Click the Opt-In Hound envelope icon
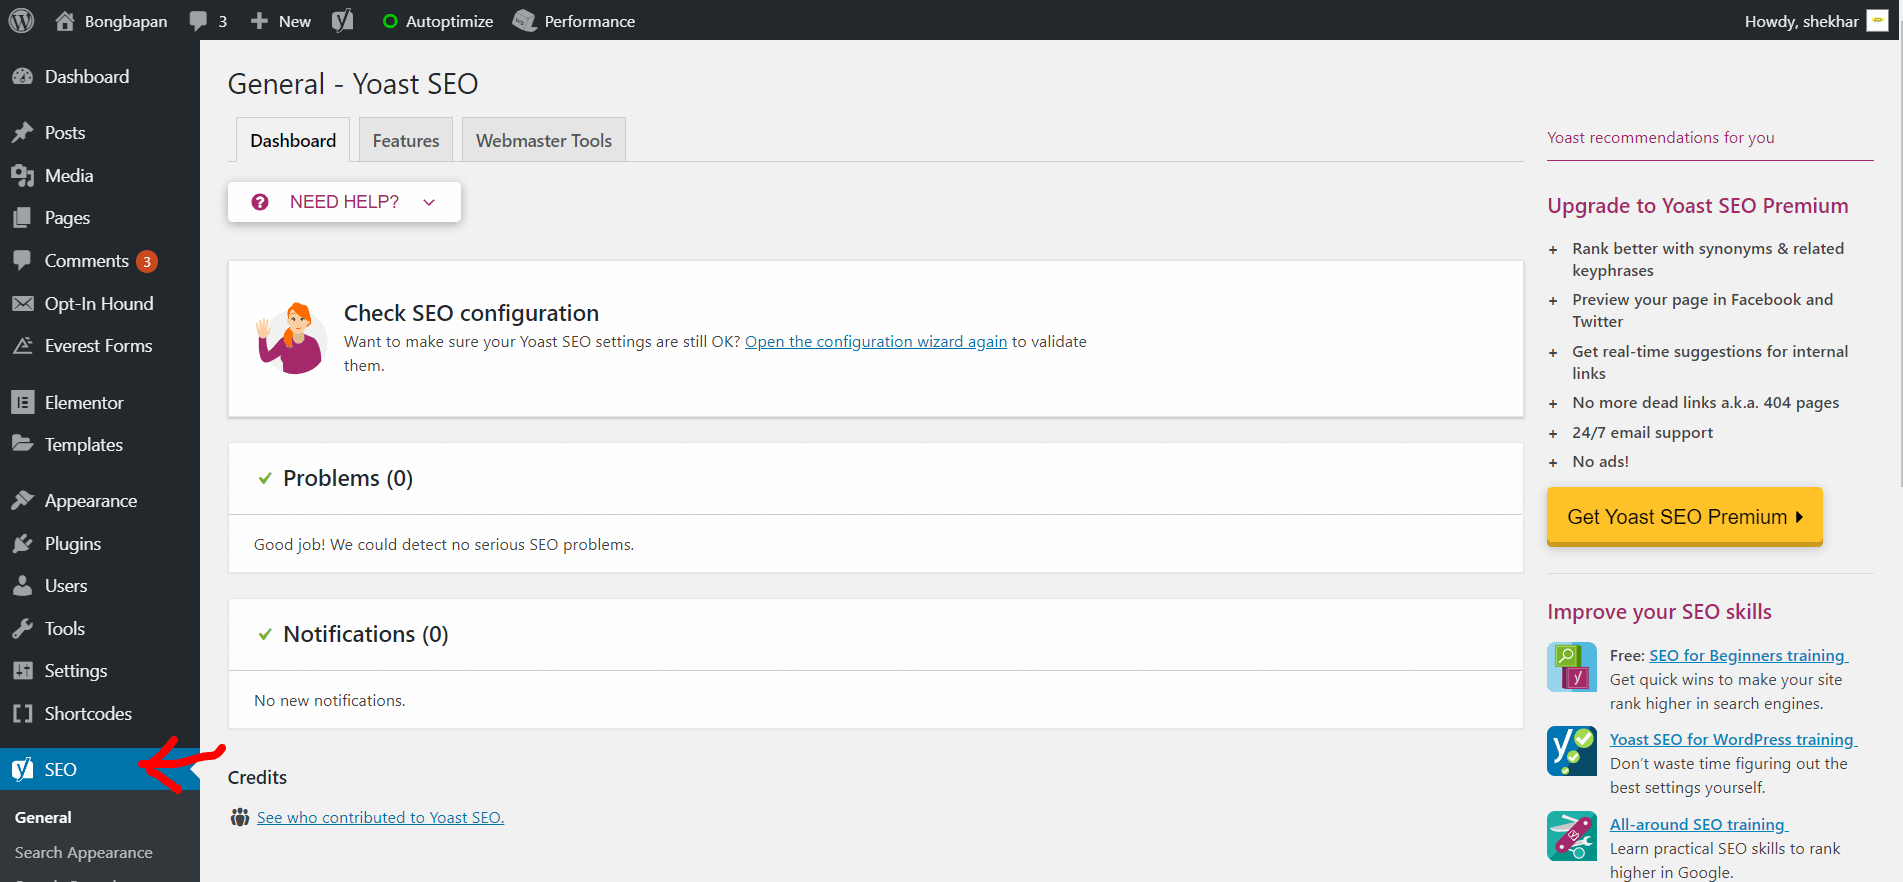The image size is (1903, 882). coord(22,304)
